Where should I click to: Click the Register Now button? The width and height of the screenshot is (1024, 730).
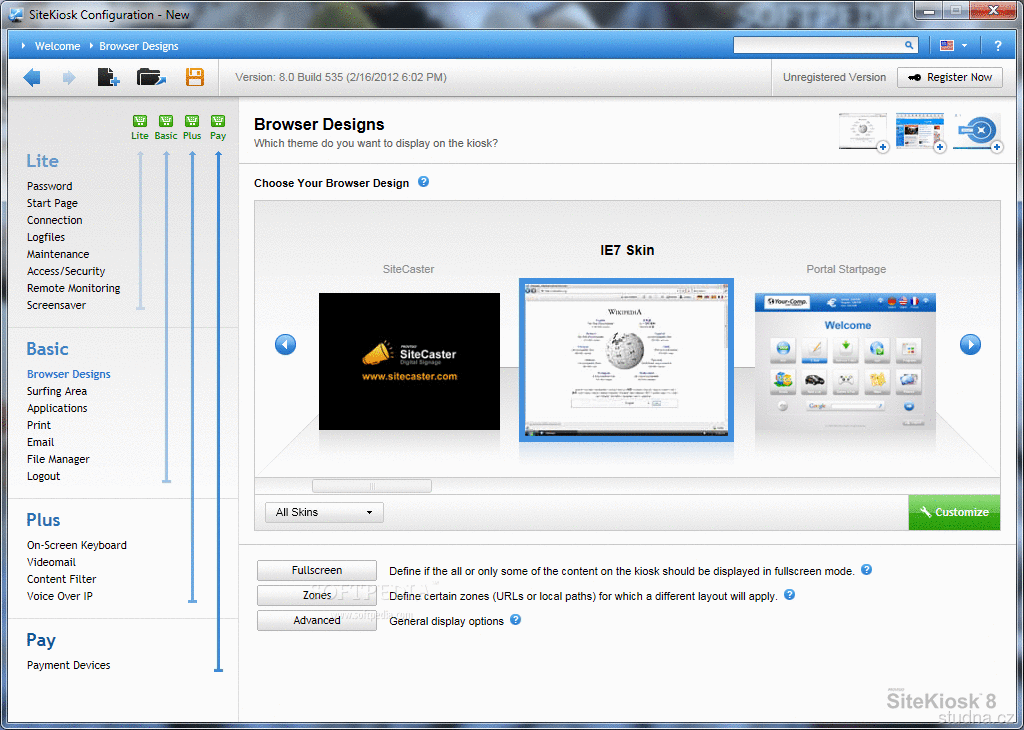tap(949, 77)
